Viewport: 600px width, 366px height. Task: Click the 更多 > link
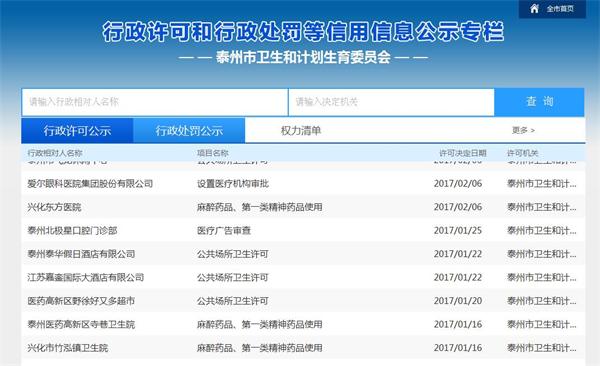tap(523, 131)
